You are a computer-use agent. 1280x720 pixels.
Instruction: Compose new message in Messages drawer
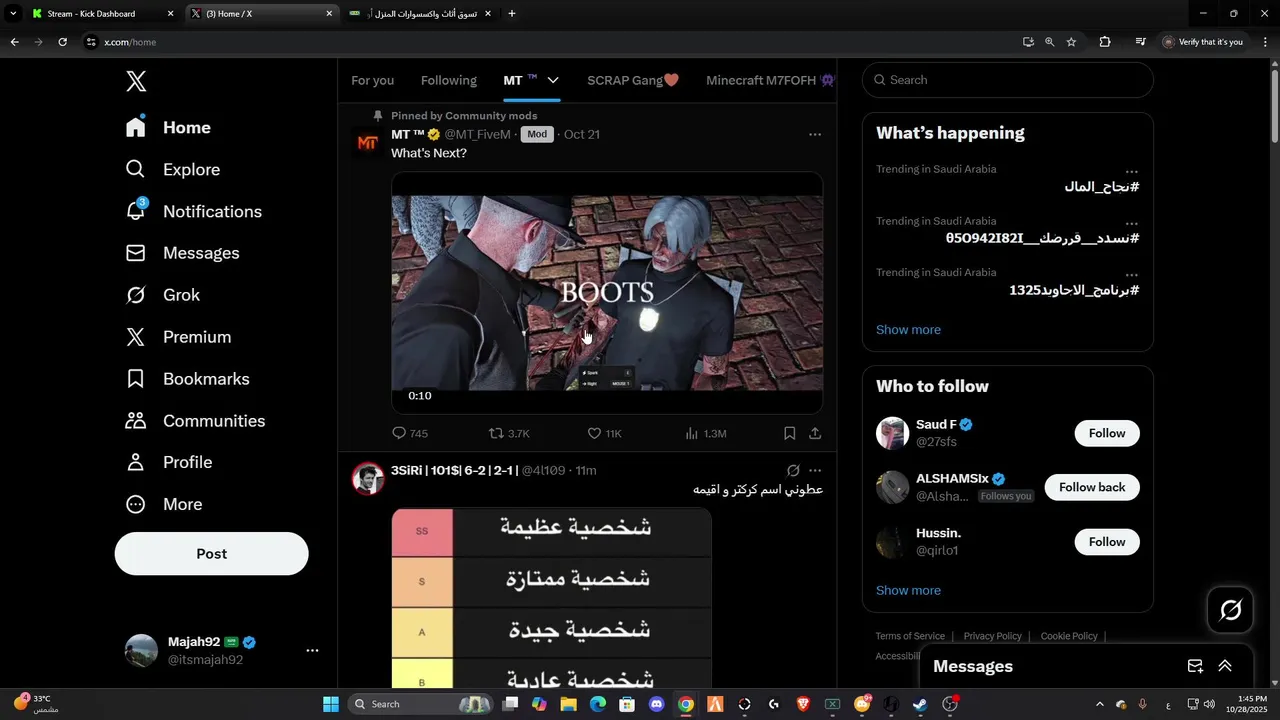1195,666
